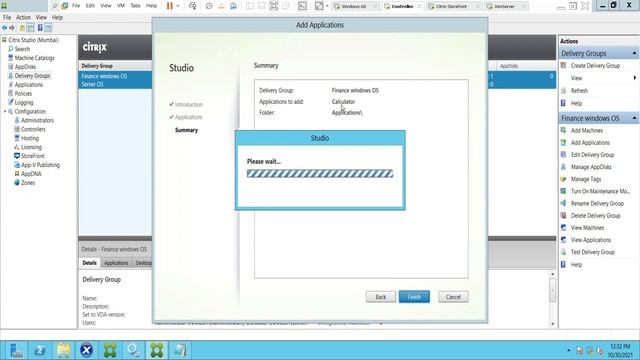This screenshot has height=360, width=640.
Task: Open the VM menu in VMware menu bar
Action: coord(121,6)
